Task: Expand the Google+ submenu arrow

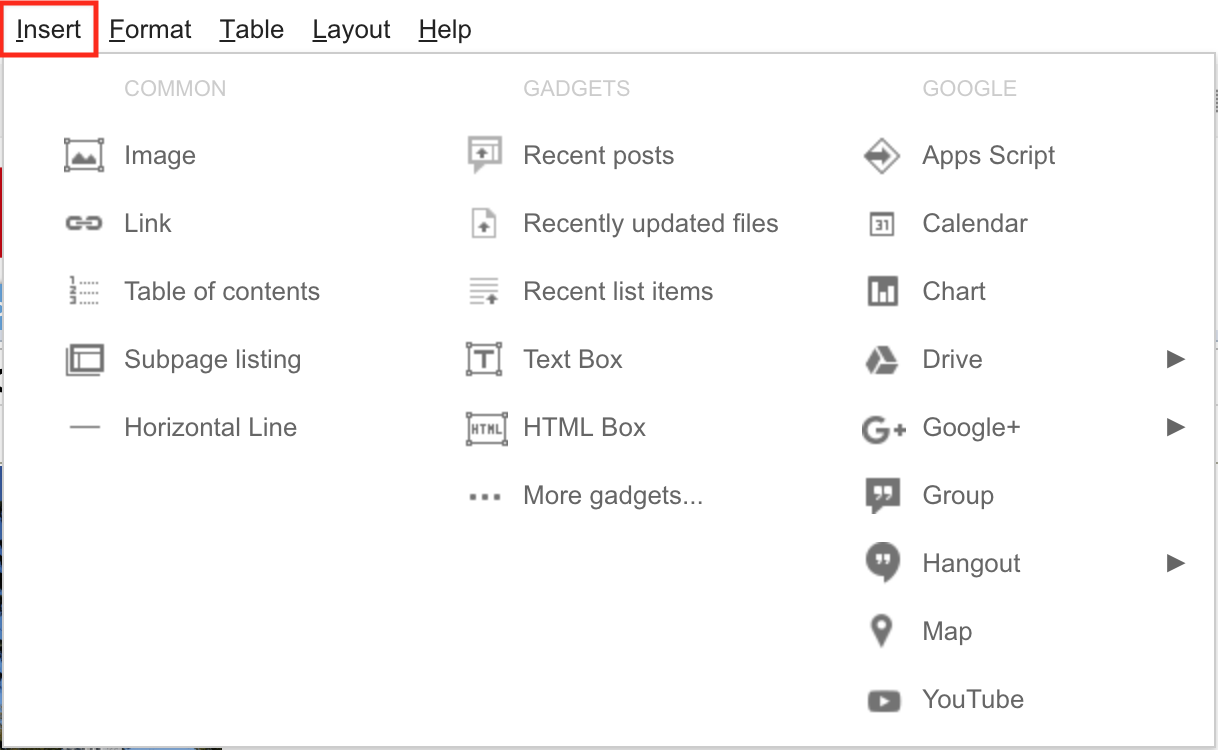Action: (x=1176, y=427)
